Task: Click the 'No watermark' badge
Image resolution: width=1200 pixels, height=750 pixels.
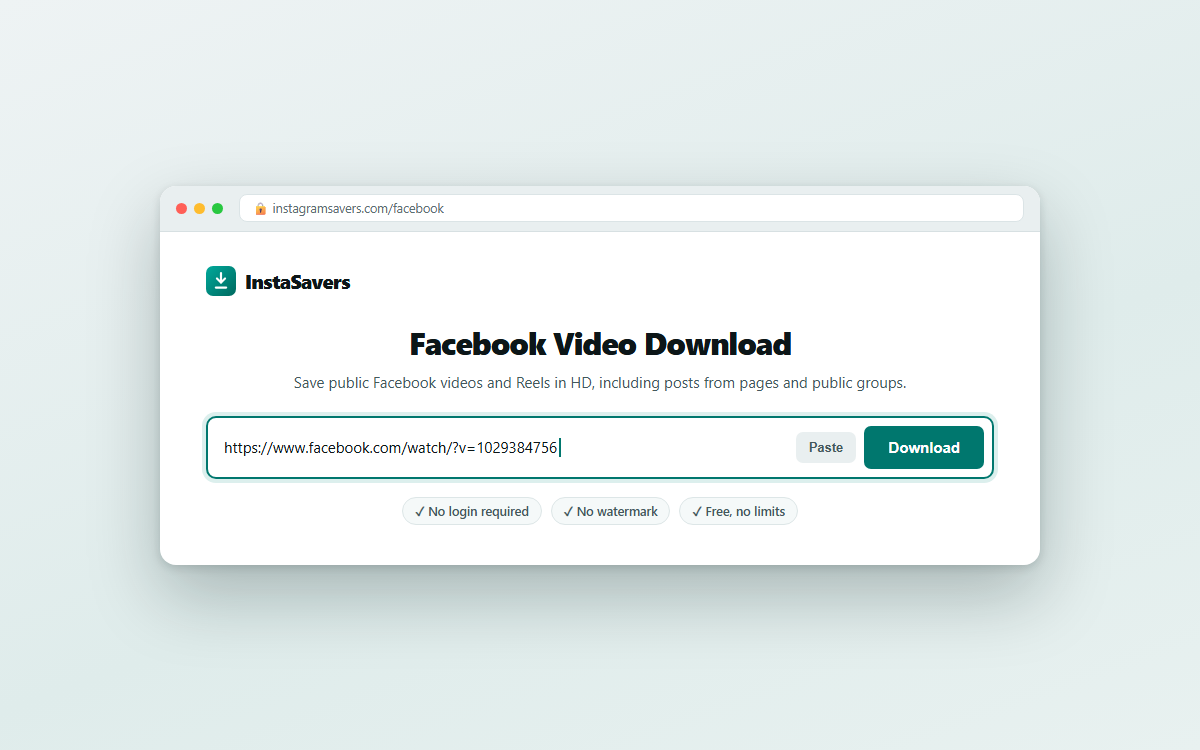Action: (610, 511)
